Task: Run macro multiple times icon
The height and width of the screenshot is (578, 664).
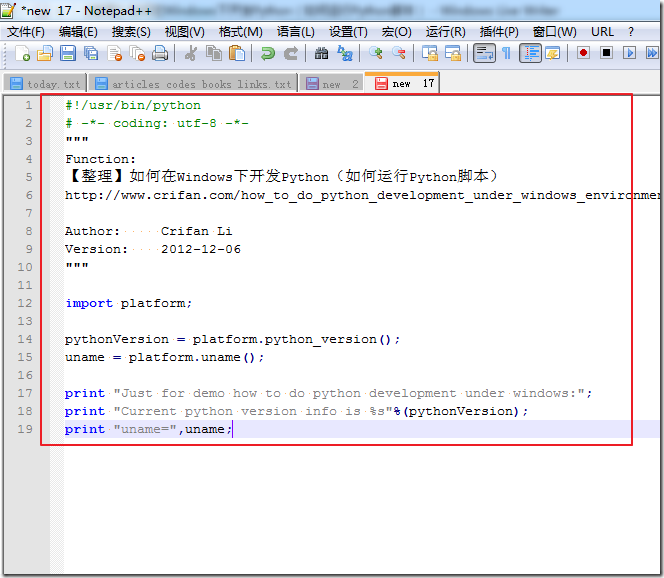Action: point(652,53)
